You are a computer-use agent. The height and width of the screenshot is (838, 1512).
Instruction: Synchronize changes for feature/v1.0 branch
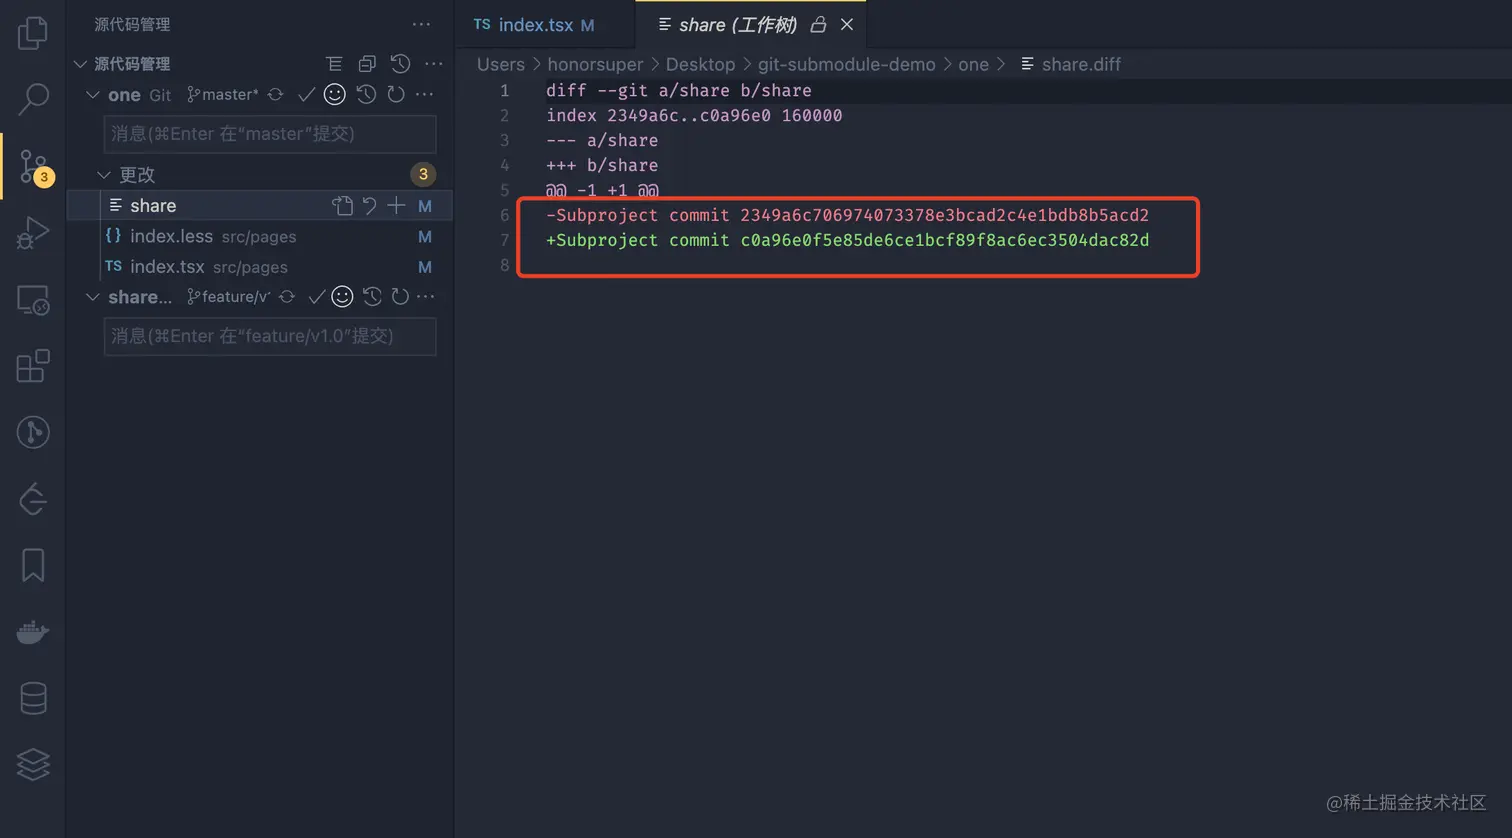(x=287, y=297)
